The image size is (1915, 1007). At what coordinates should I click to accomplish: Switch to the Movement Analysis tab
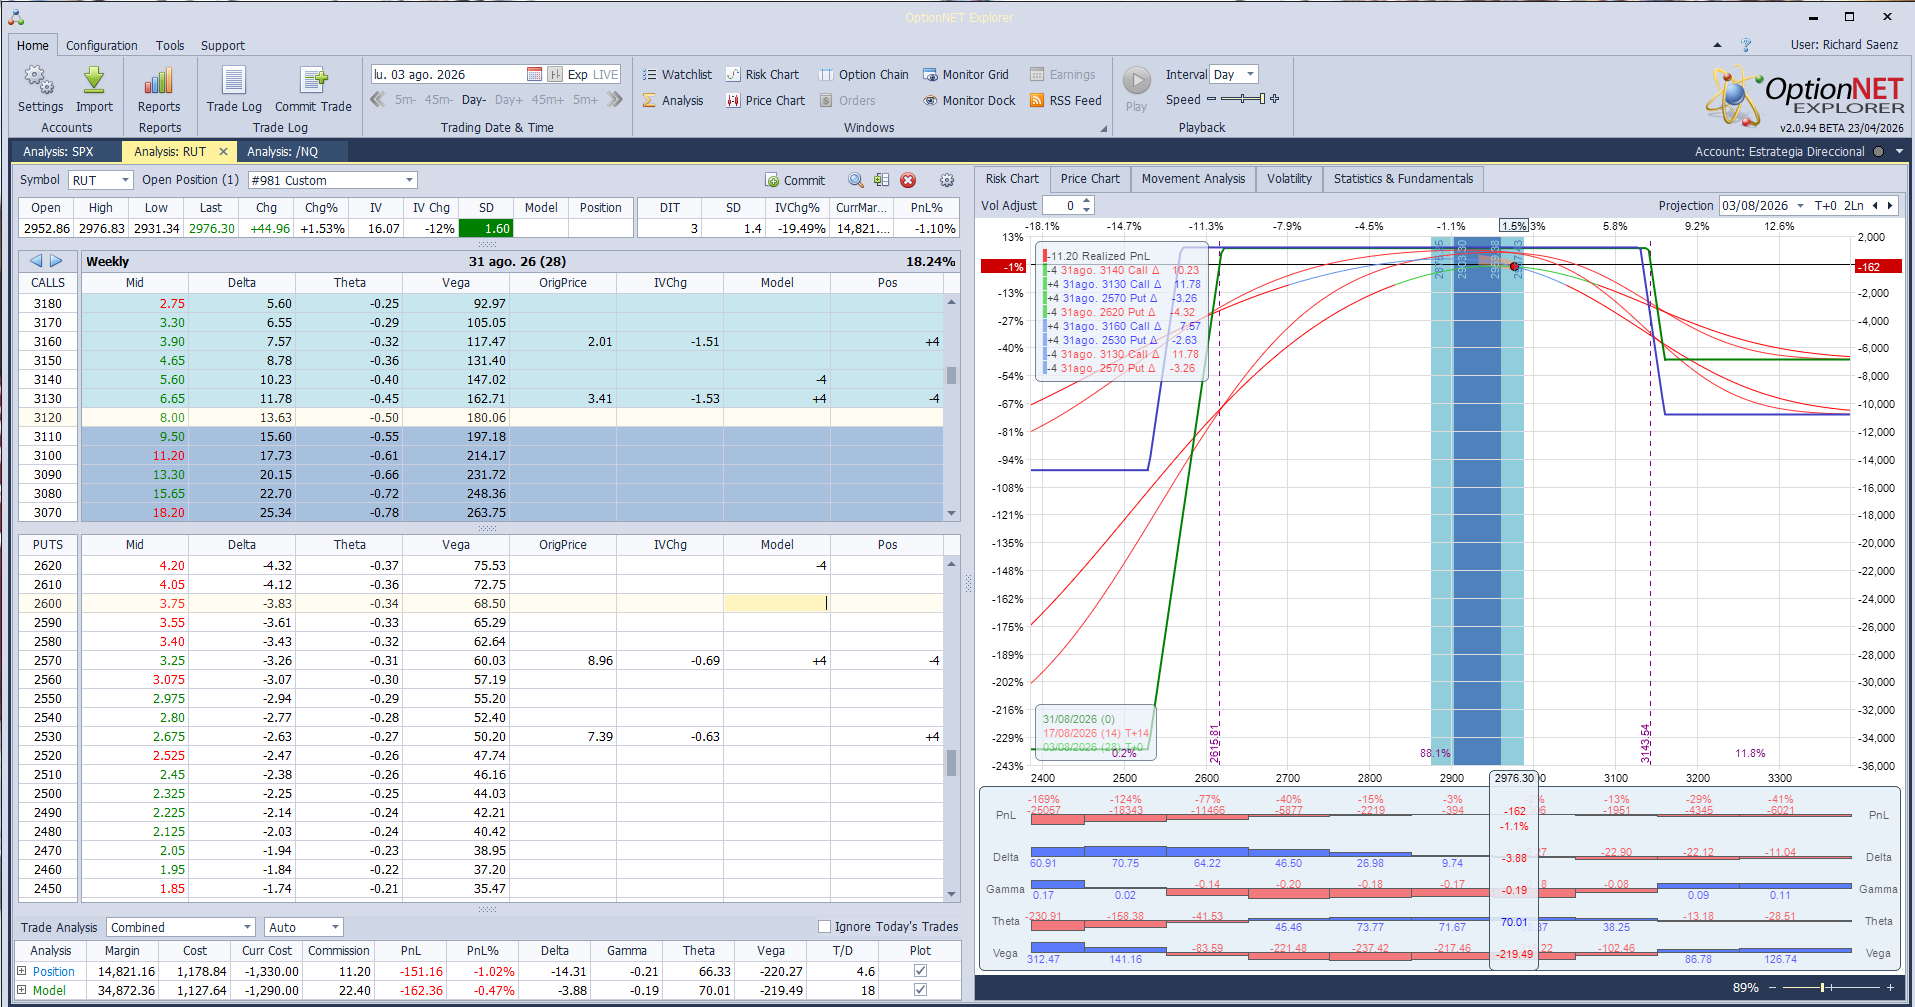pyautogui.click(x=1193, y=179)
